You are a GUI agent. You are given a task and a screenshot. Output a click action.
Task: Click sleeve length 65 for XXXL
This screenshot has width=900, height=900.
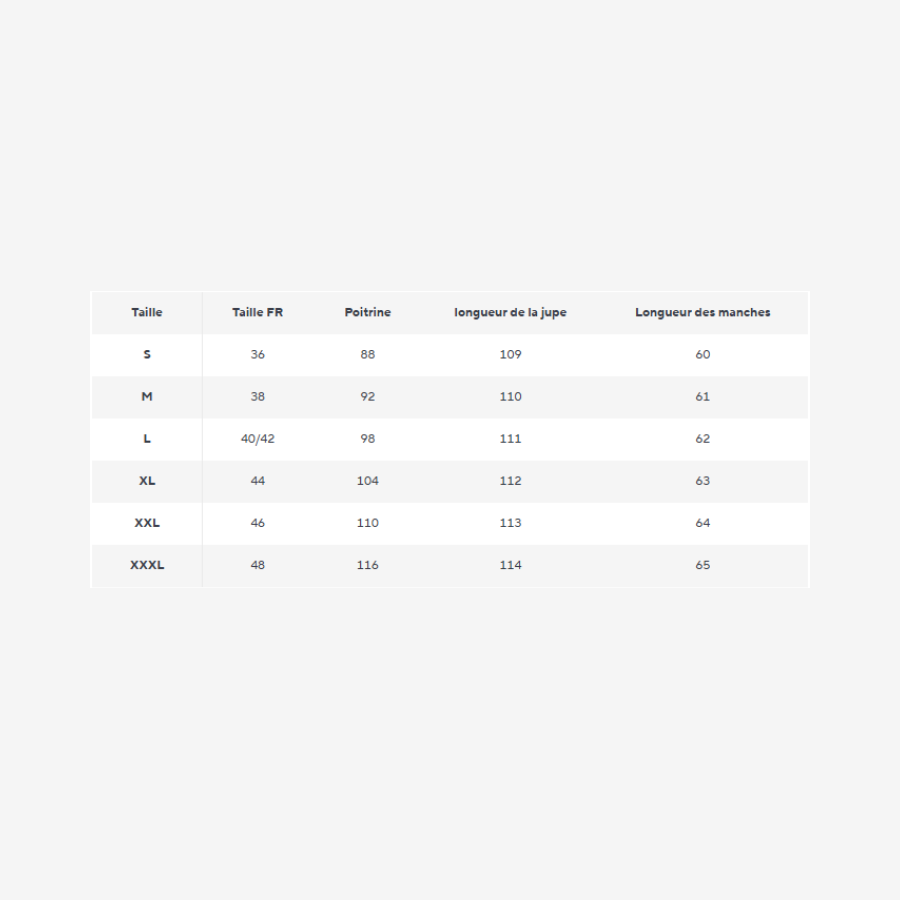point(703,565)
